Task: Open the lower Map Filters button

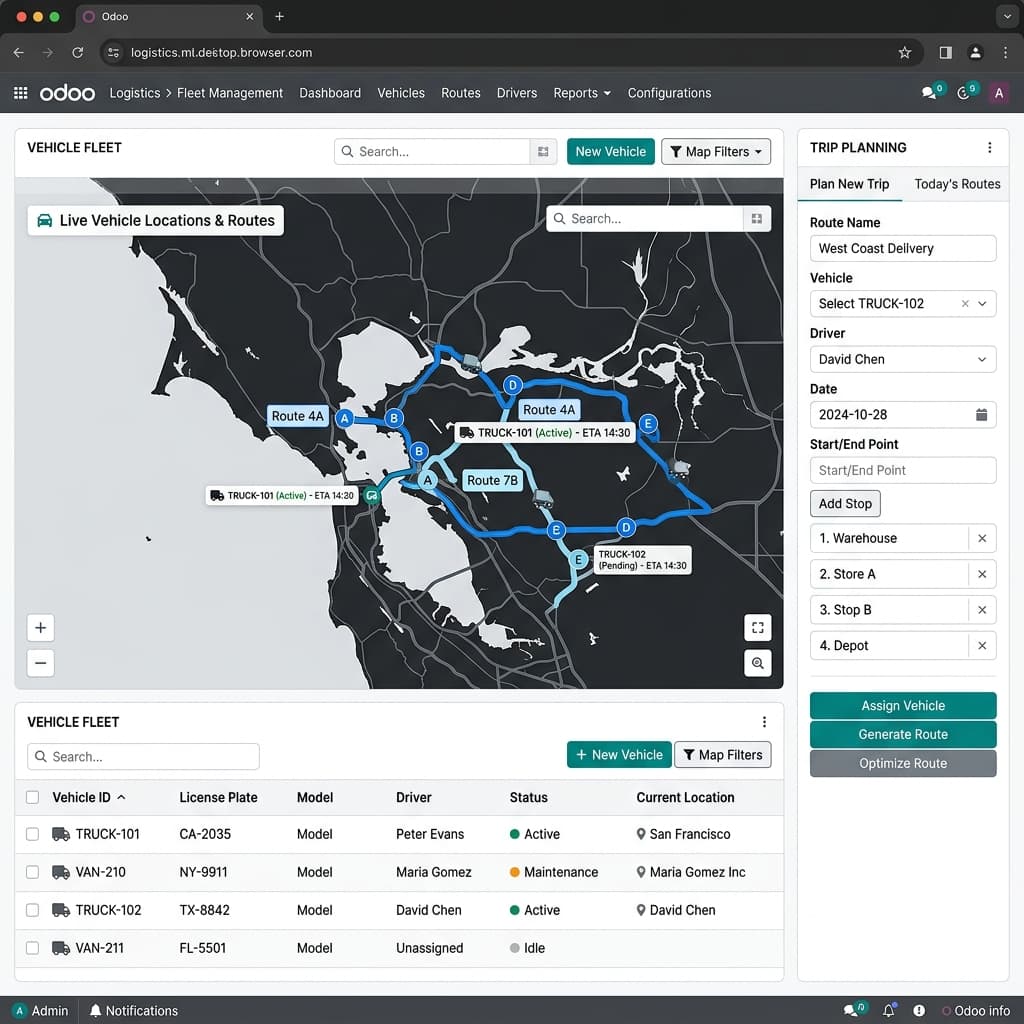Action: pyautogui.click(x=722, y=754)
